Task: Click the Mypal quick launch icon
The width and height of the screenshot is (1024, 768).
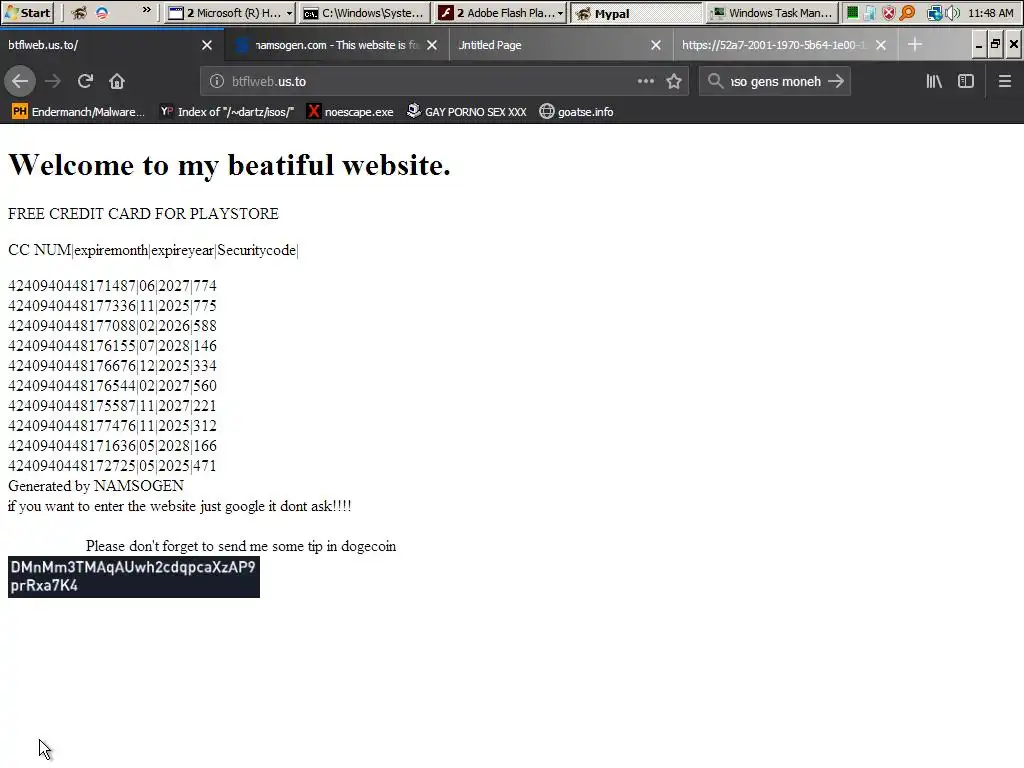Action: tap(79, 12)
